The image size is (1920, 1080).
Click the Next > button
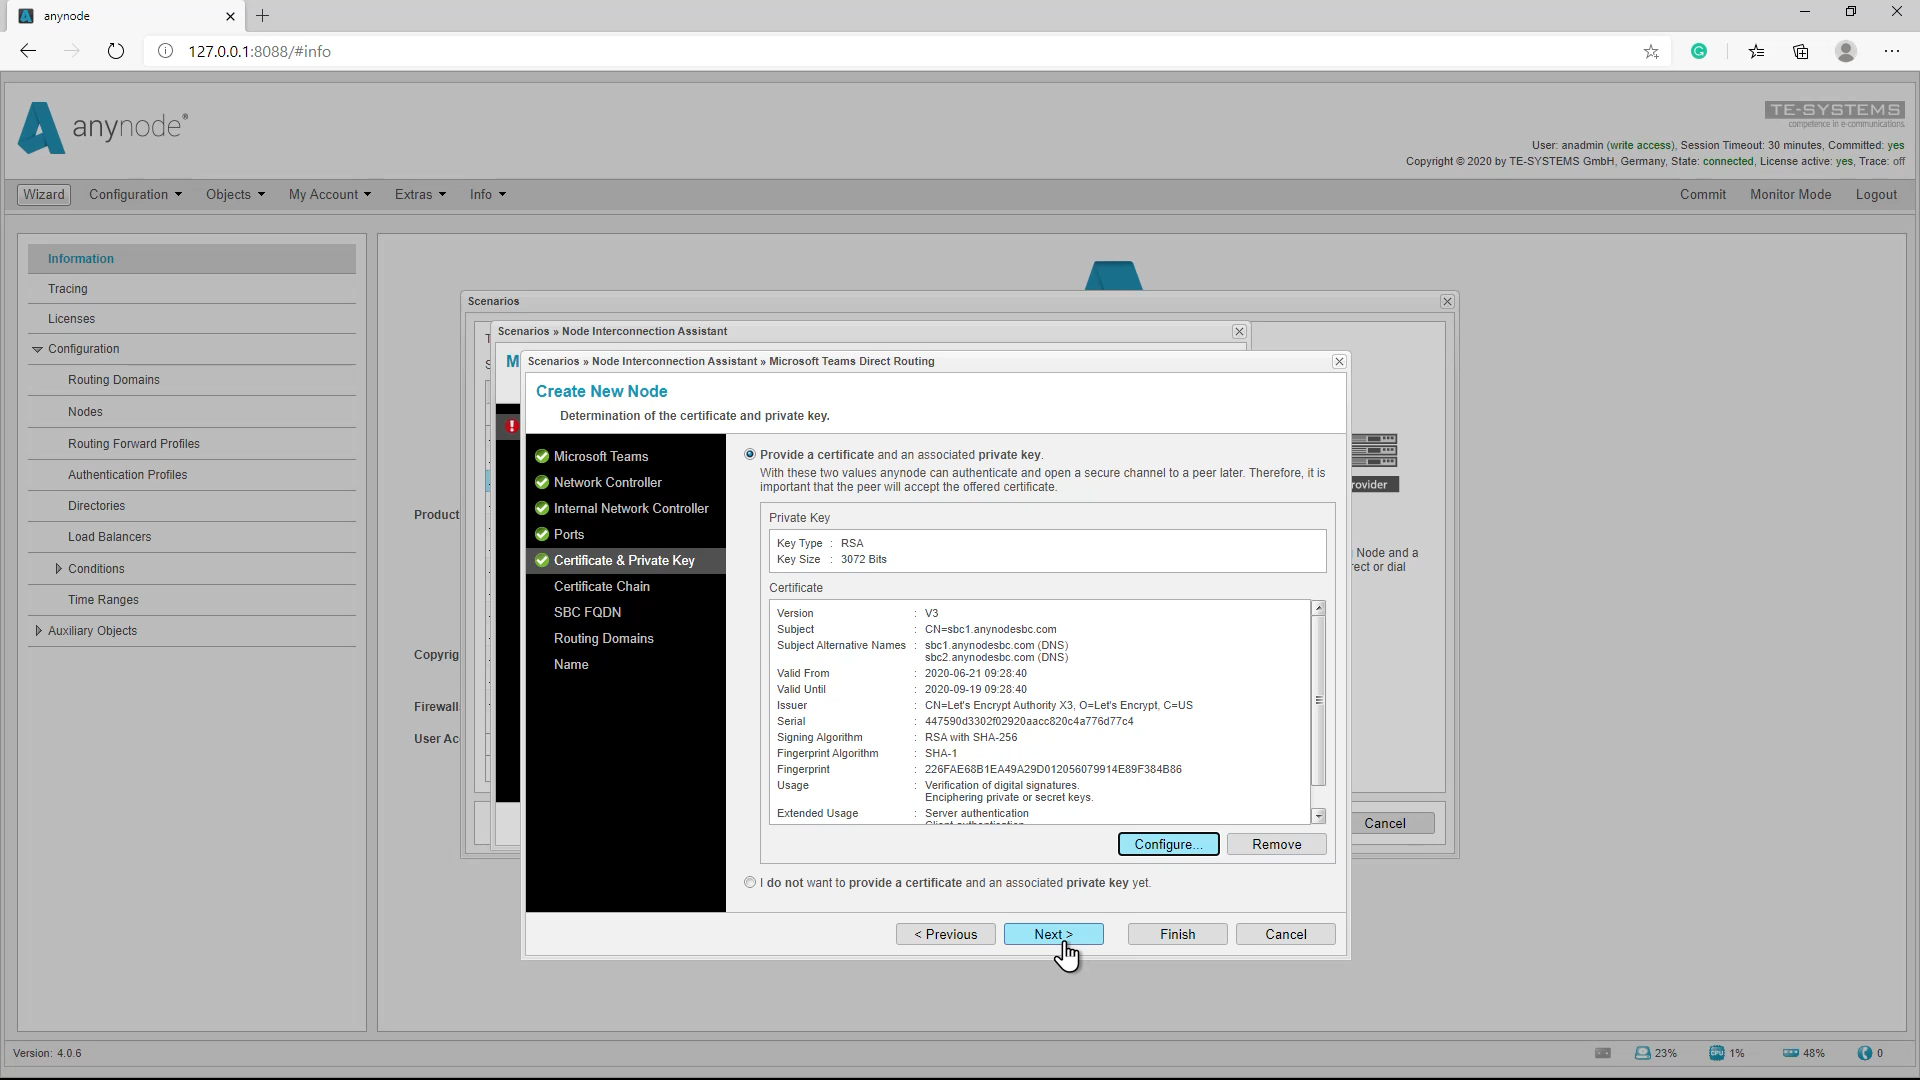(x=1054, y=934)
